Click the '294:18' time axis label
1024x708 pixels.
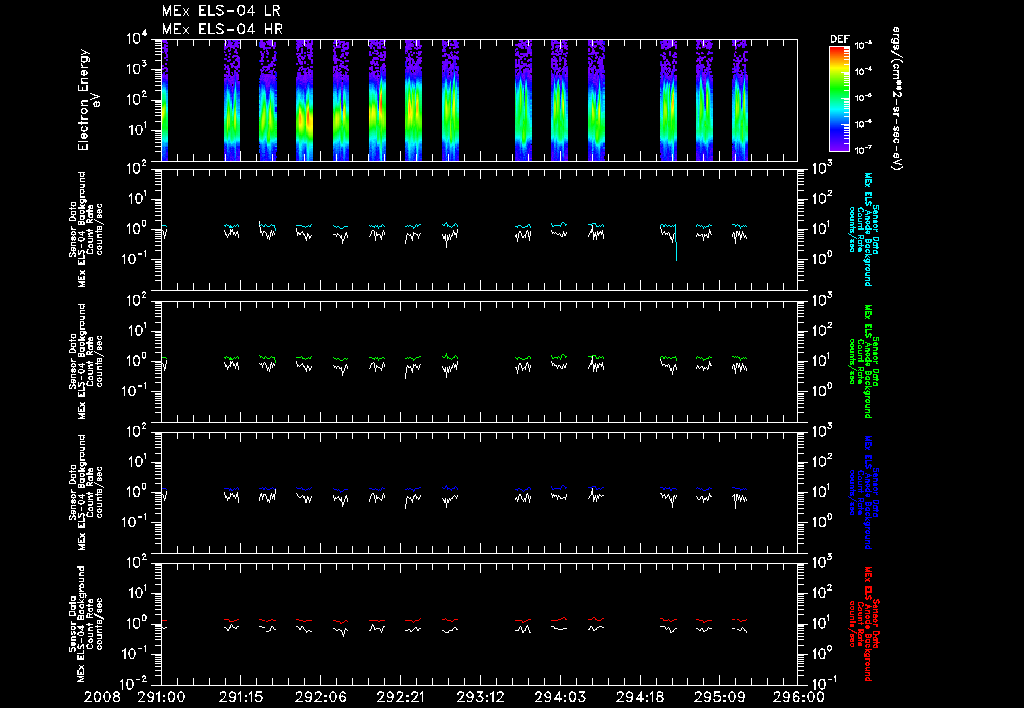point(639,697)
